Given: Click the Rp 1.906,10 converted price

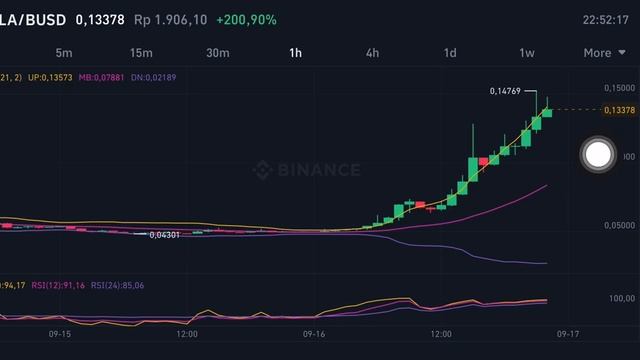Looking at the screenshot, I should [171, 20].
